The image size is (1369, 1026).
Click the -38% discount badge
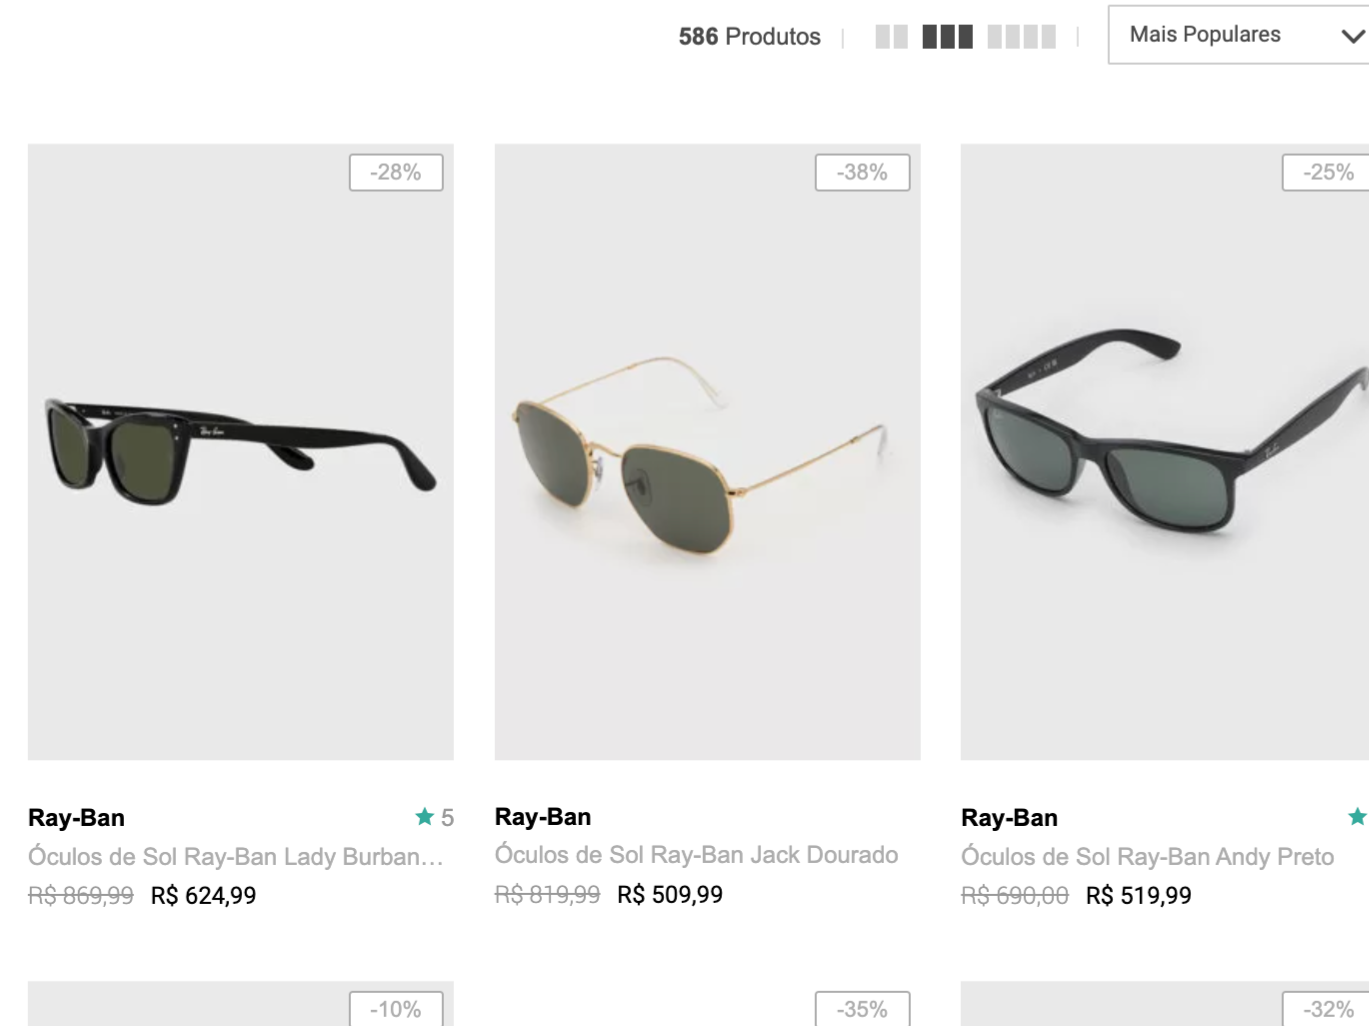pos(862,172)
